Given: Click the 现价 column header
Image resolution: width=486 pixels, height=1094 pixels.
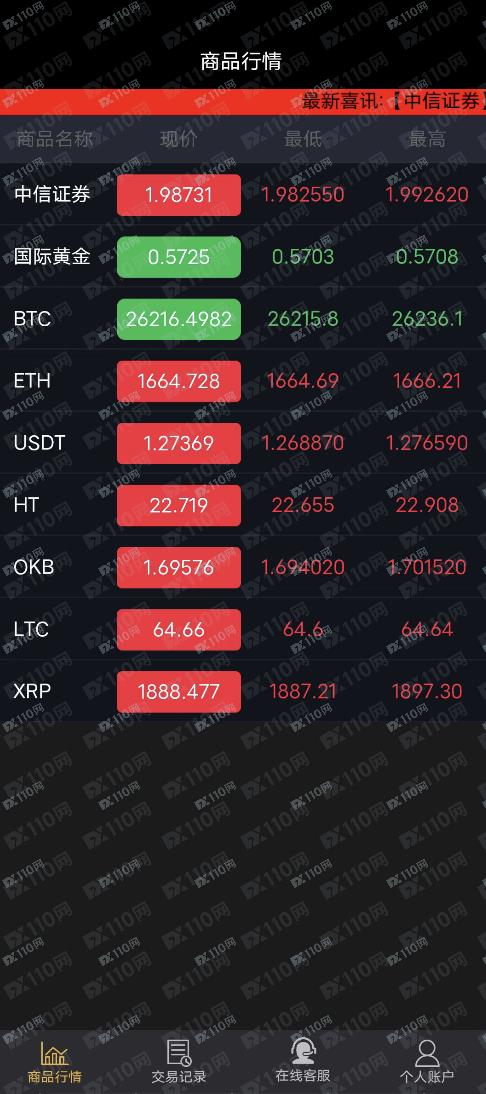Looking at the screenshot, I should [x=179, y=139].
